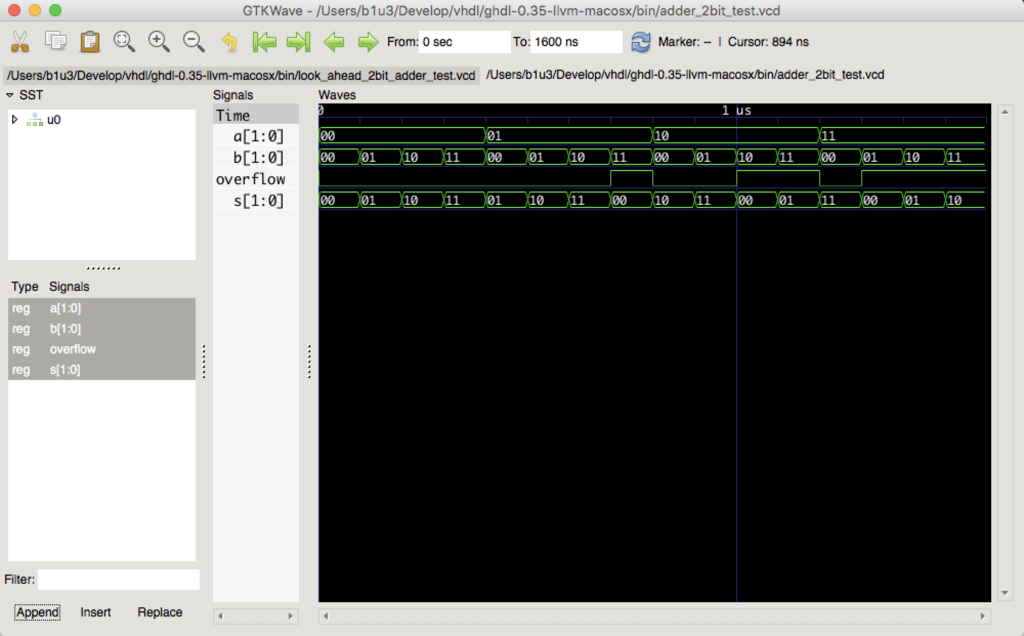Select the Time row in Signals pane
1024x636 pixels.
pos(256,116)
